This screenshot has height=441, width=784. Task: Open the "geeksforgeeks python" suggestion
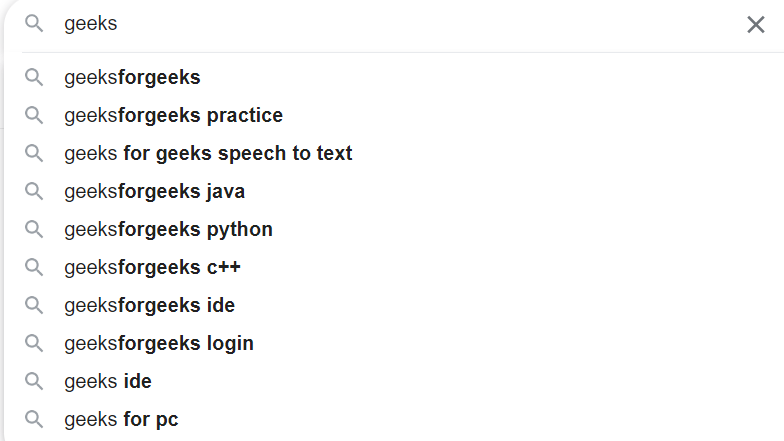(168, 229)
